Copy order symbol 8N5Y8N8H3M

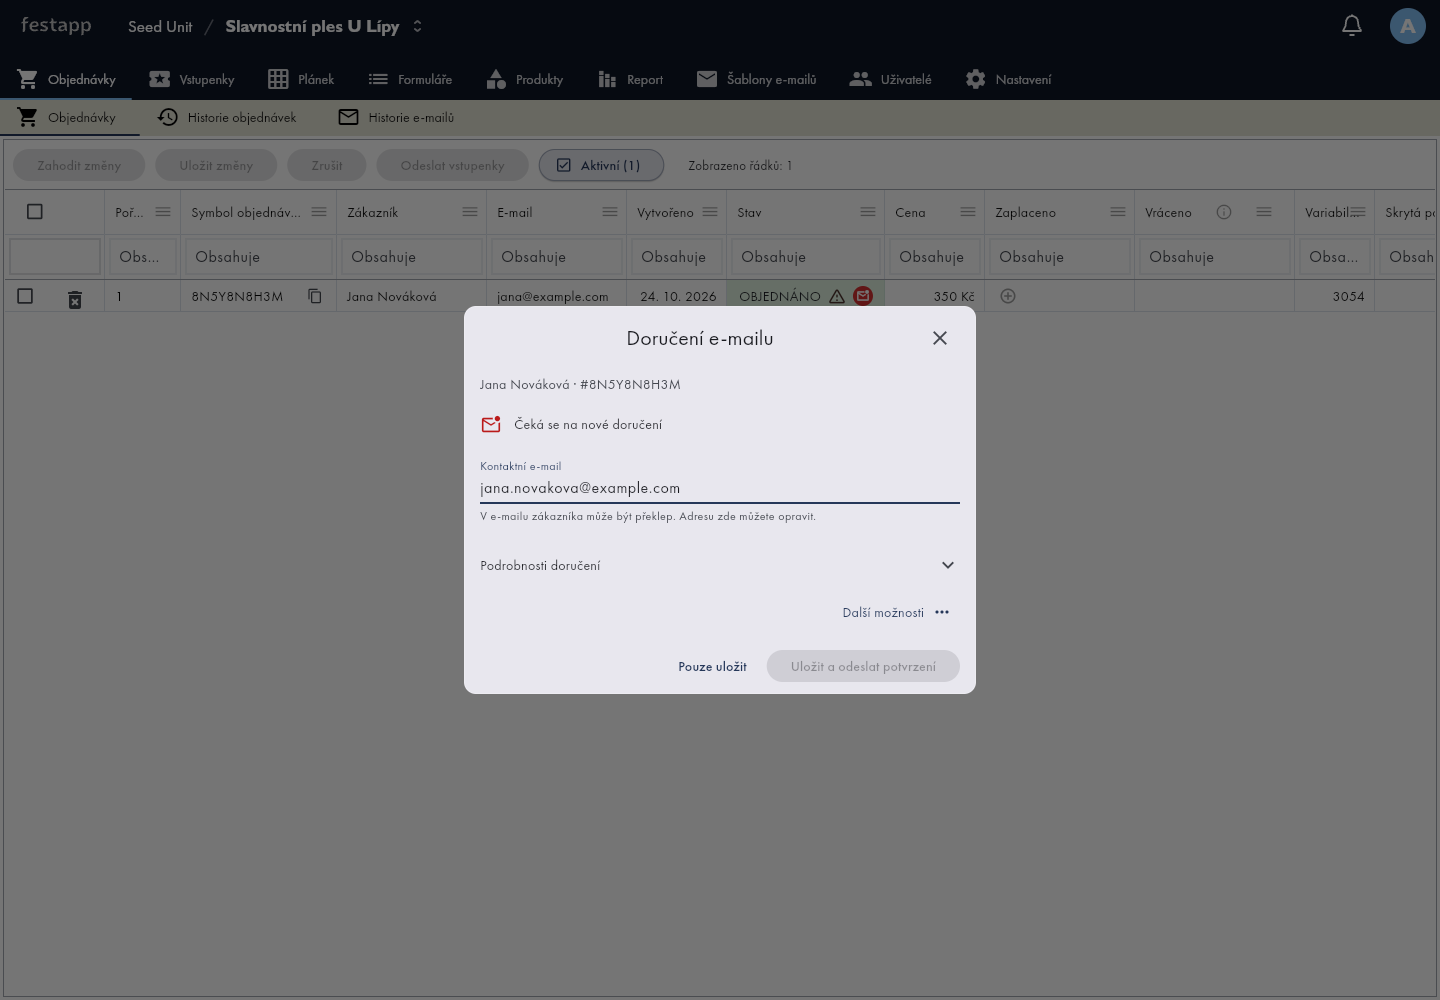(315, 296)
